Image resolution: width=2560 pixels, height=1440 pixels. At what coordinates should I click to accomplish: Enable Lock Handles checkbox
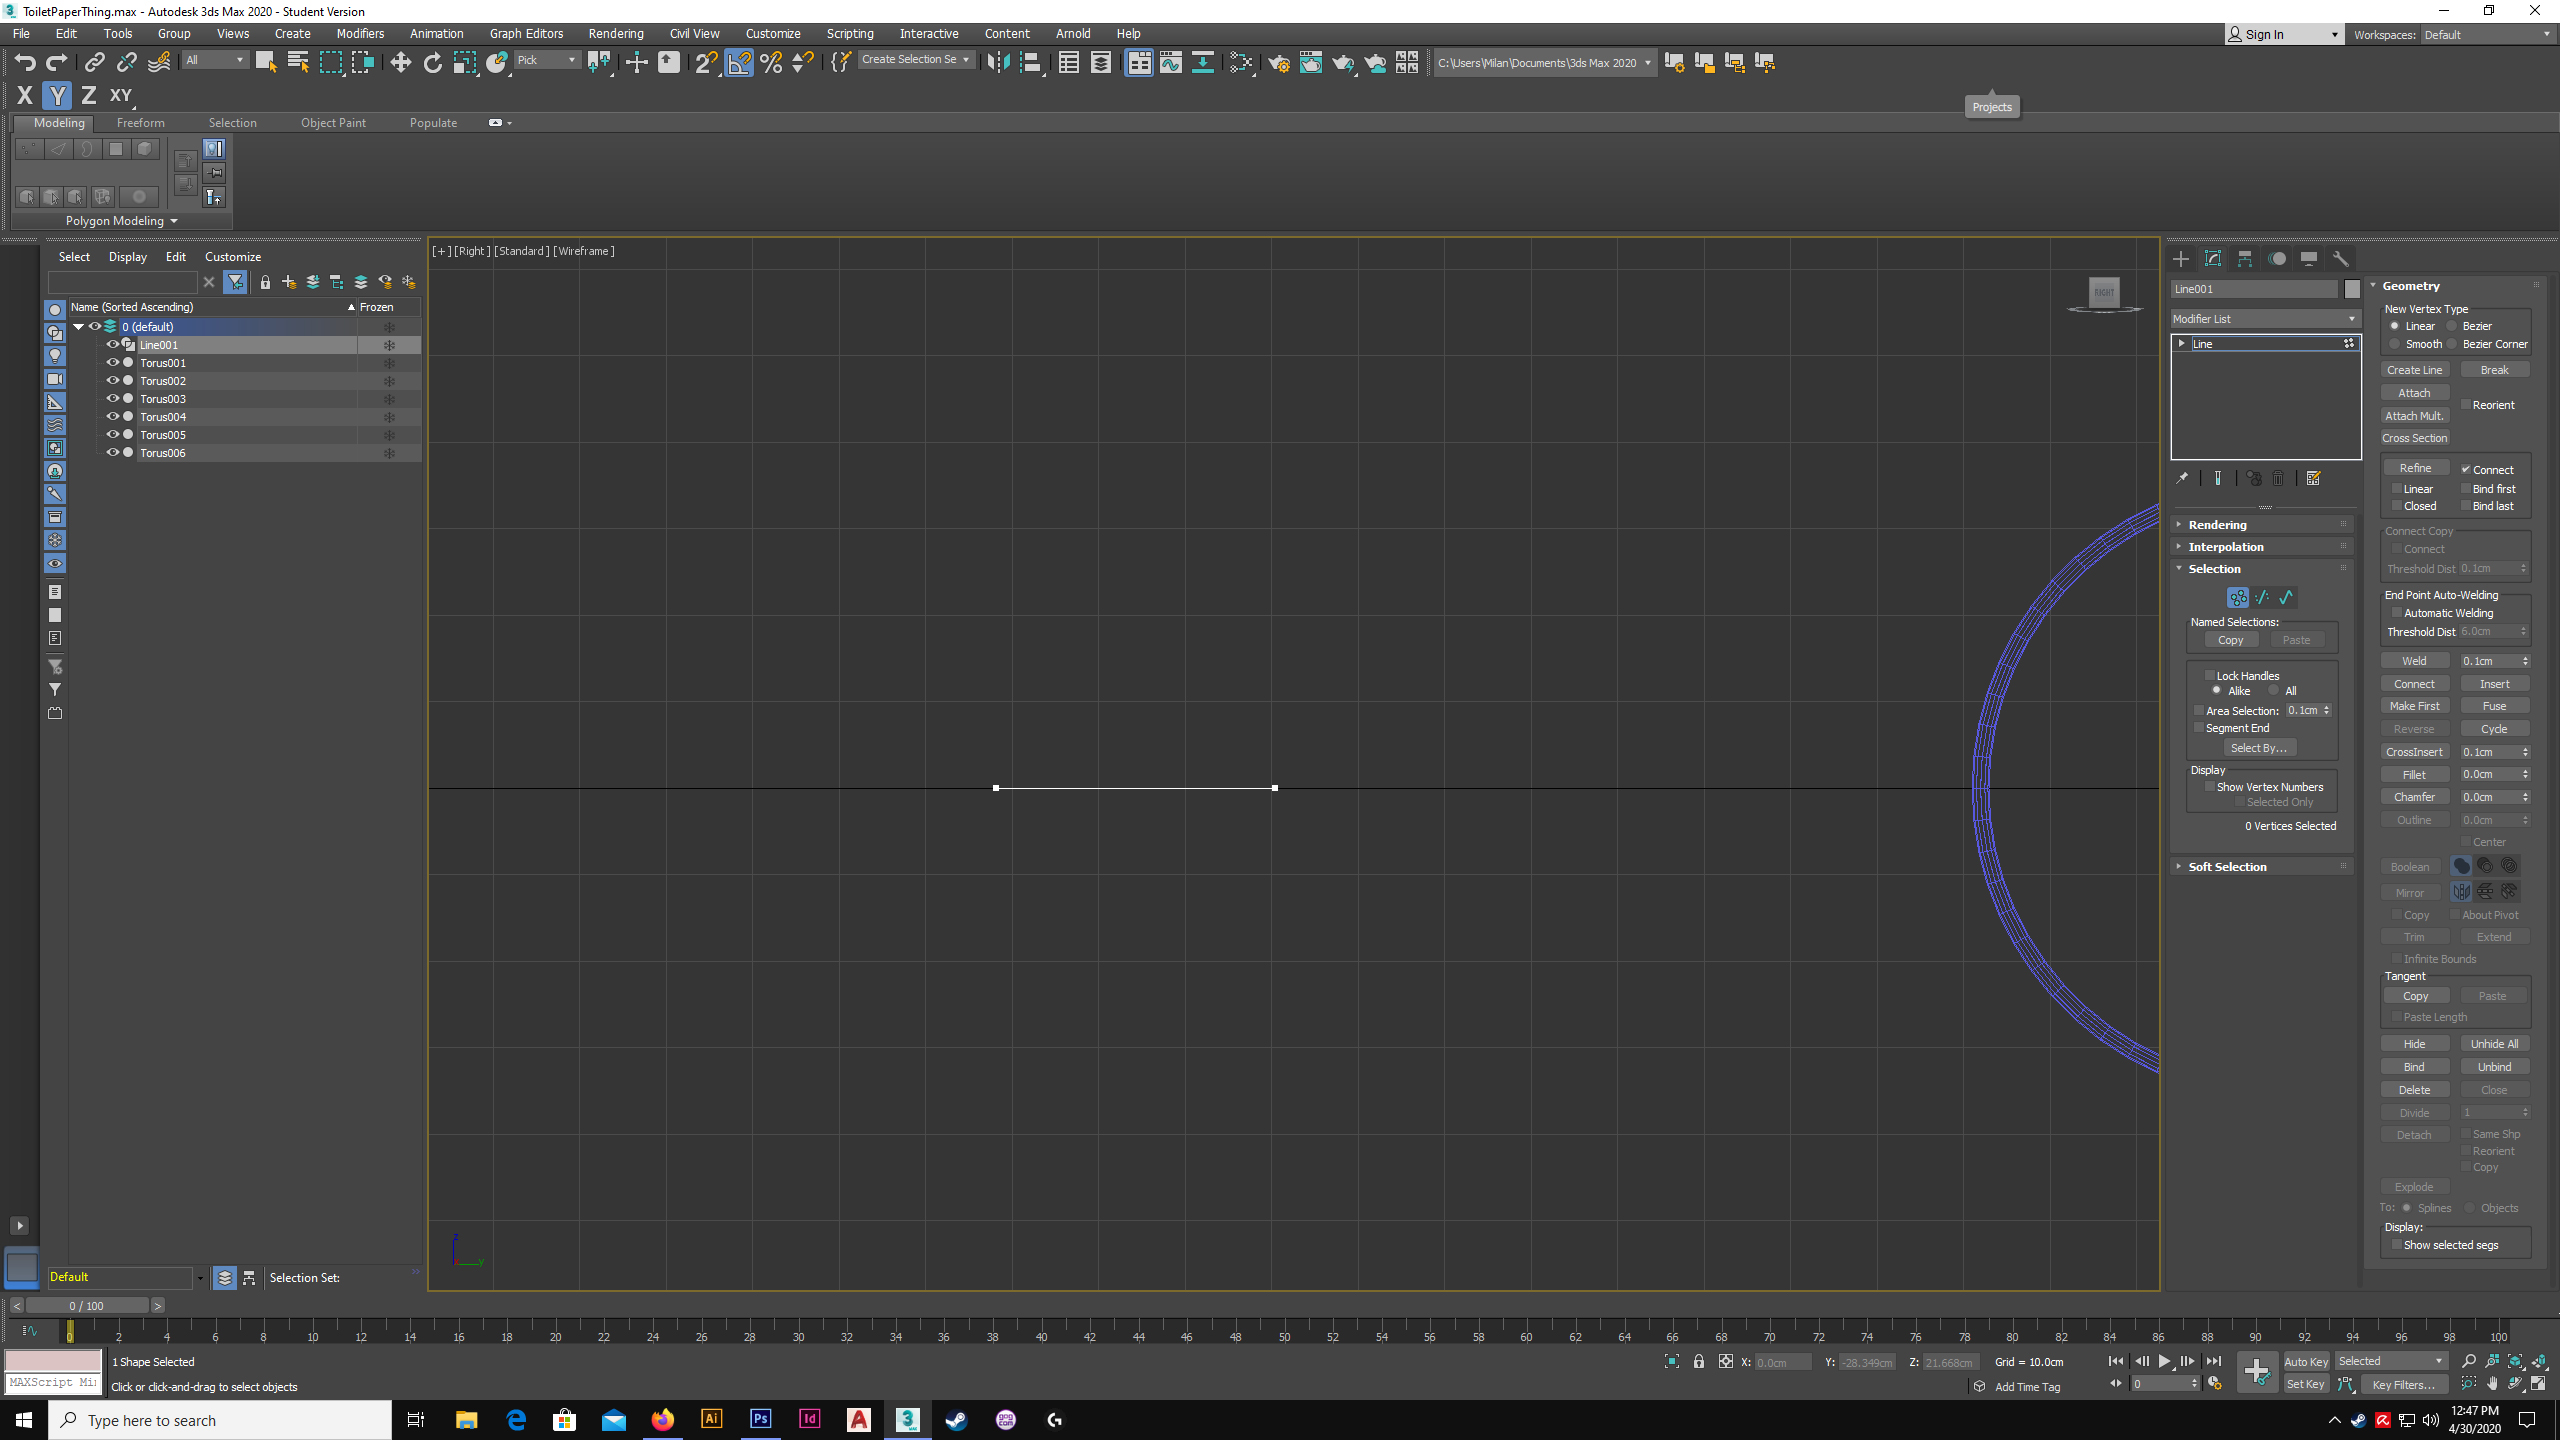coord(2210,676)
